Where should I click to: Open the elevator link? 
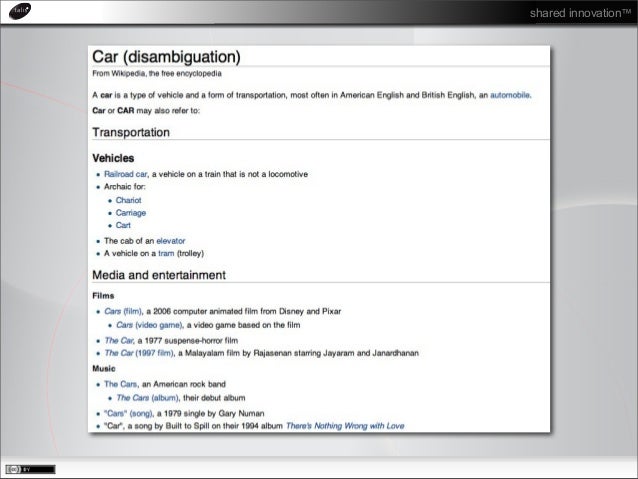[171, 241]
